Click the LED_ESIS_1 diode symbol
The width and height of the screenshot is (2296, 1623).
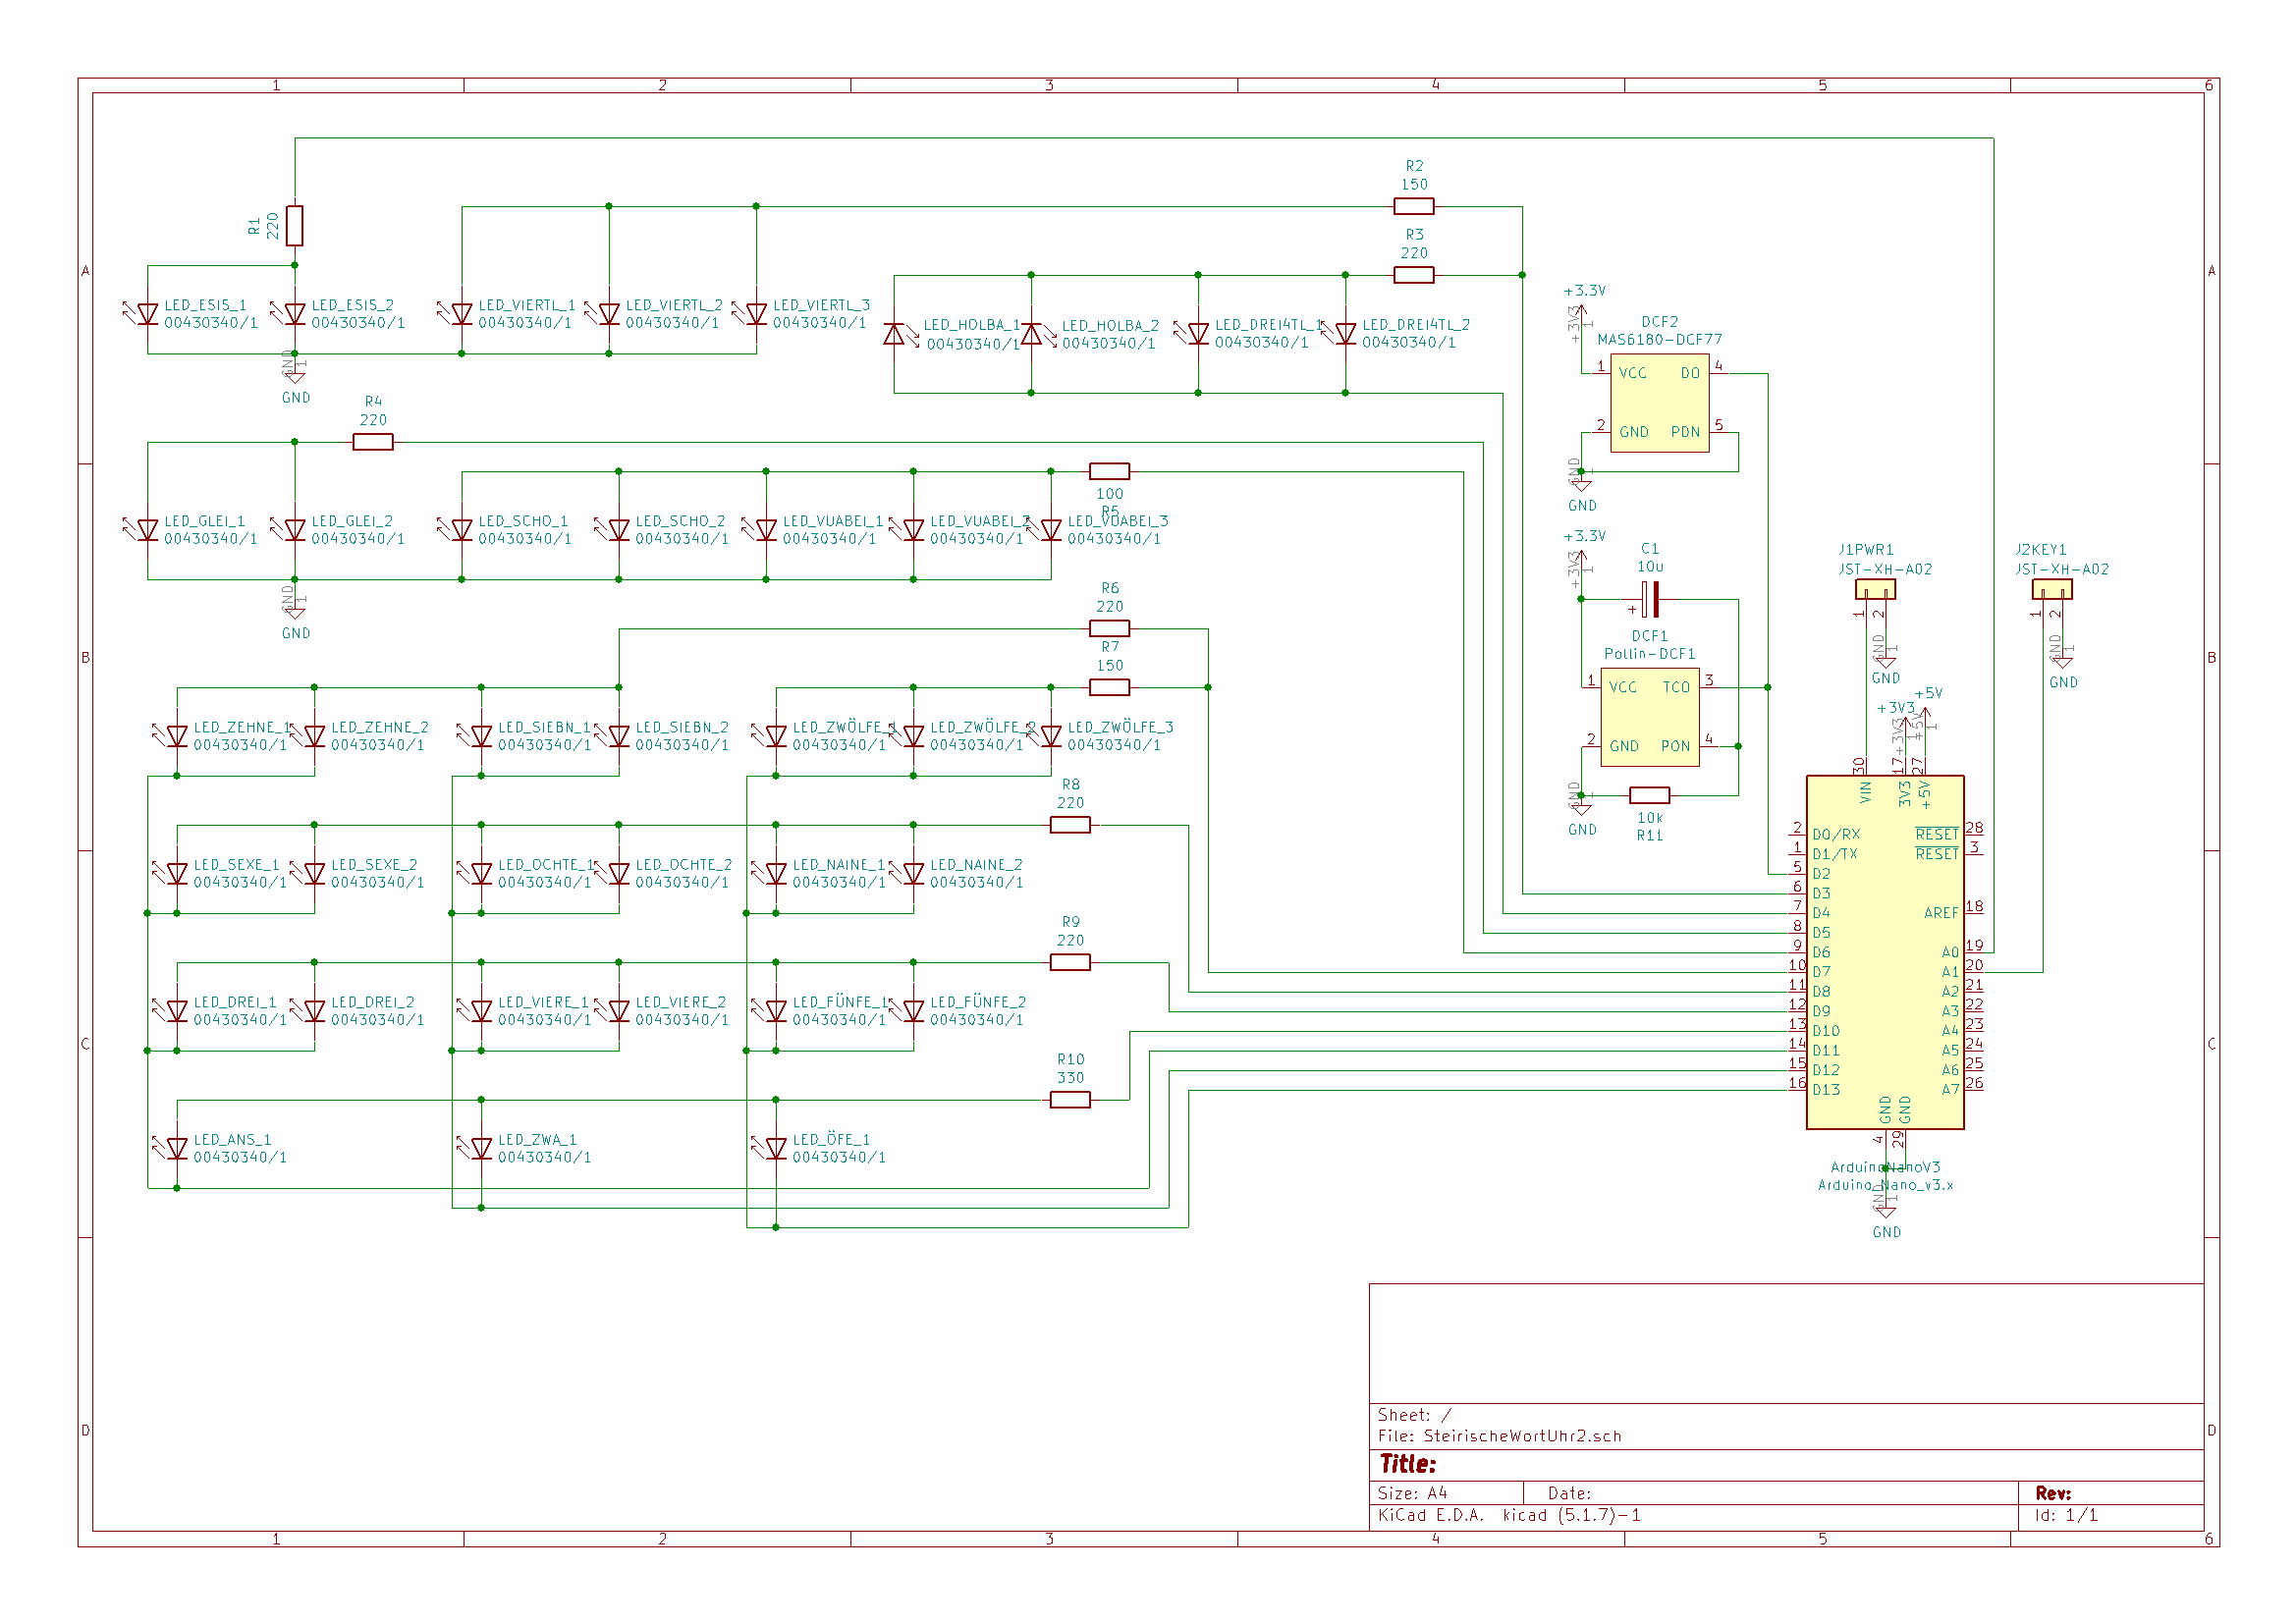[x=148, y=314]
